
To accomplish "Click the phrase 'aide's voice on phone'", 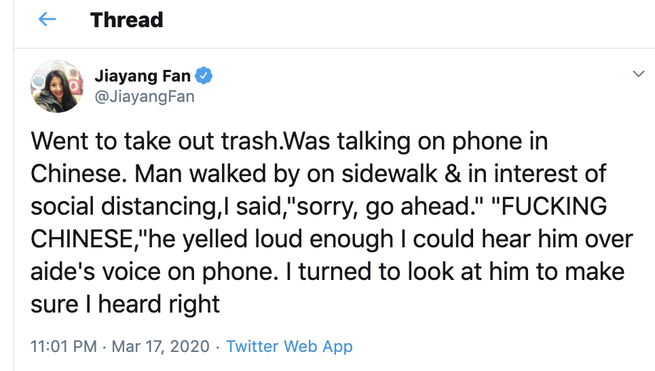I will [x=154, y=272].
